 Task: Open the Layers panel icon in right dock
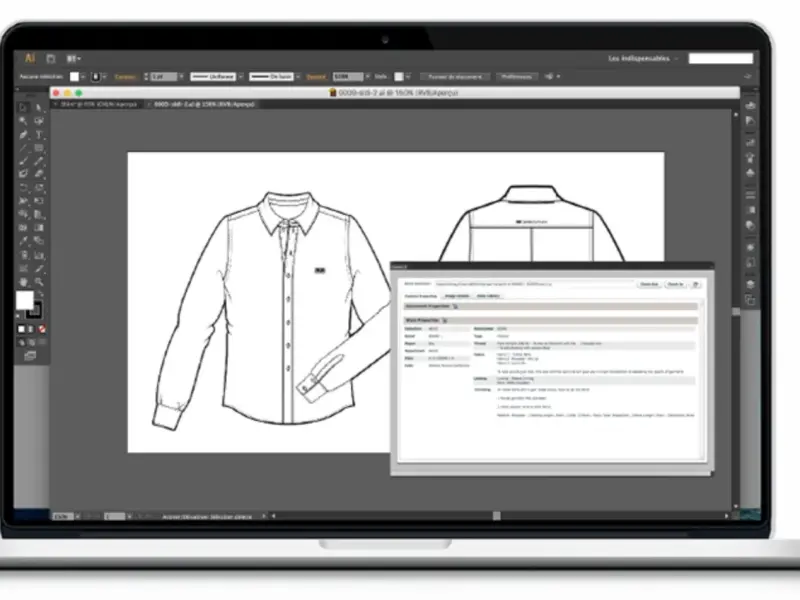[x=750, y=285]
